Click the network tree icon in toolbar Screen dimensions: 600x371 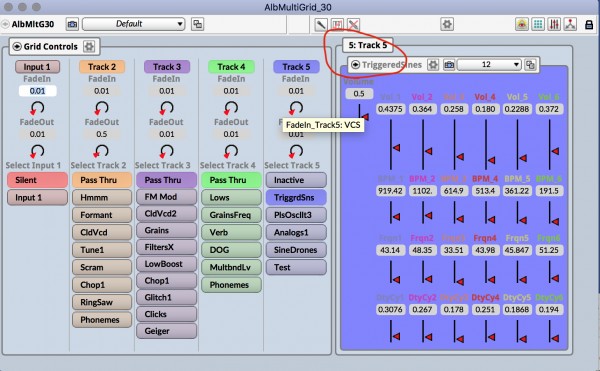pos(570,24)
